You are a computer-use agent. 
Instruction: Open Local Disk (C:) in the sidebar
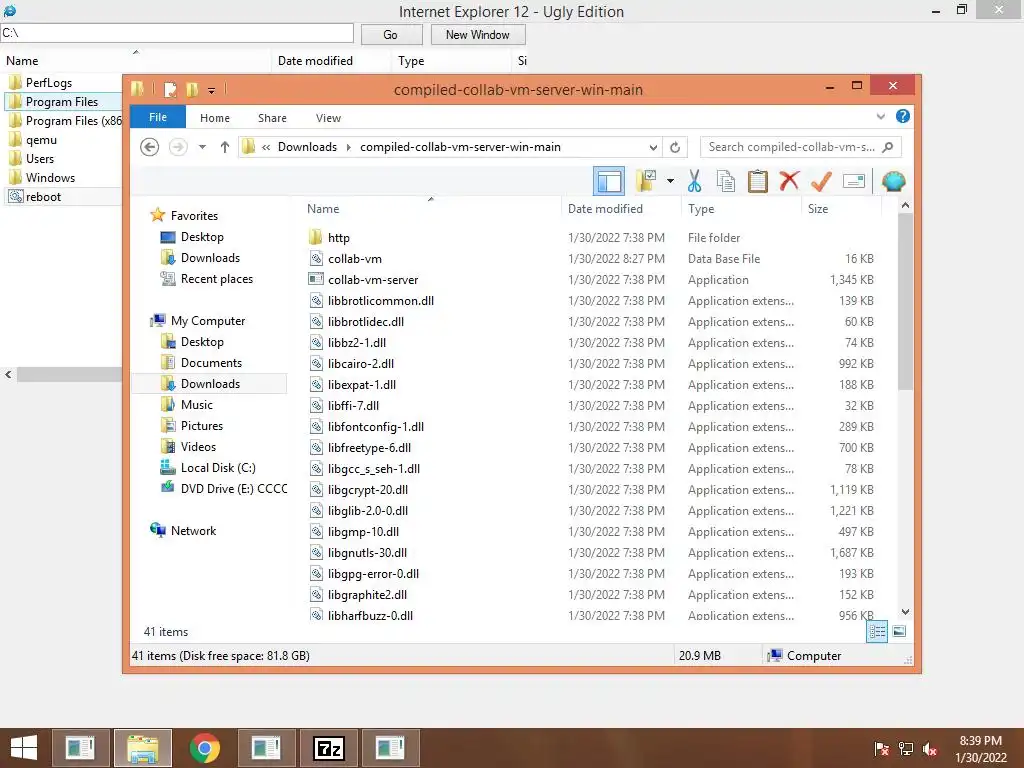pos(218,468)
